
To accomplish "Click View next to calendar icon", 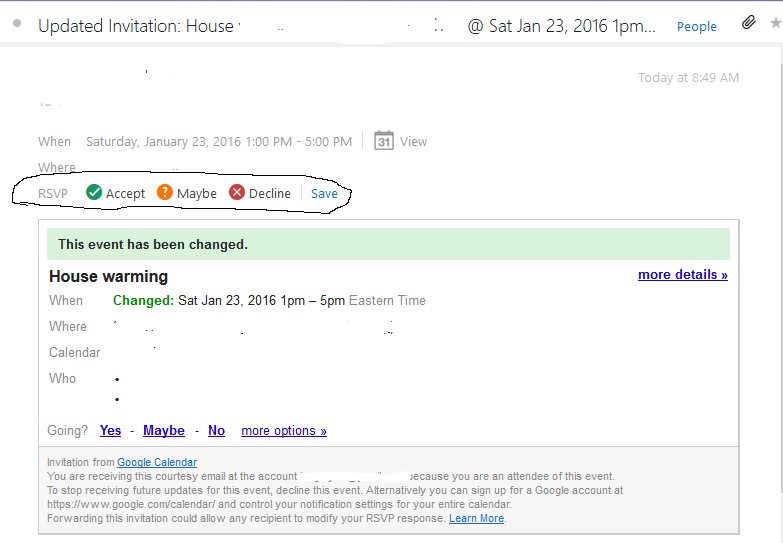I will 413,142.
